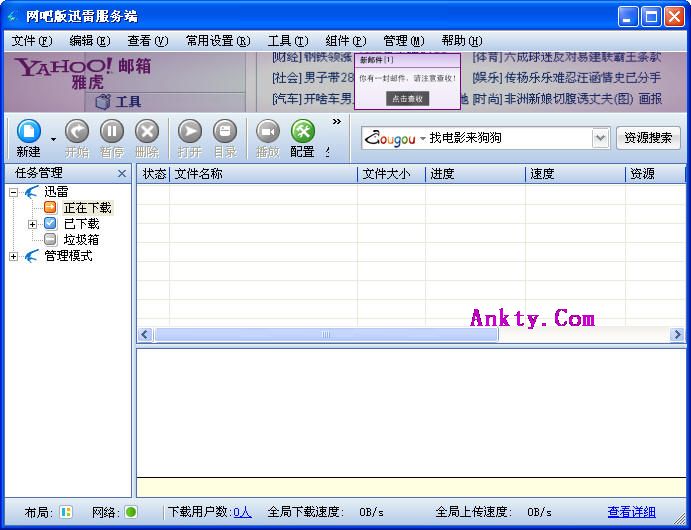Click the 找电影来狗狗 search input field

click(x=509, y=138)
